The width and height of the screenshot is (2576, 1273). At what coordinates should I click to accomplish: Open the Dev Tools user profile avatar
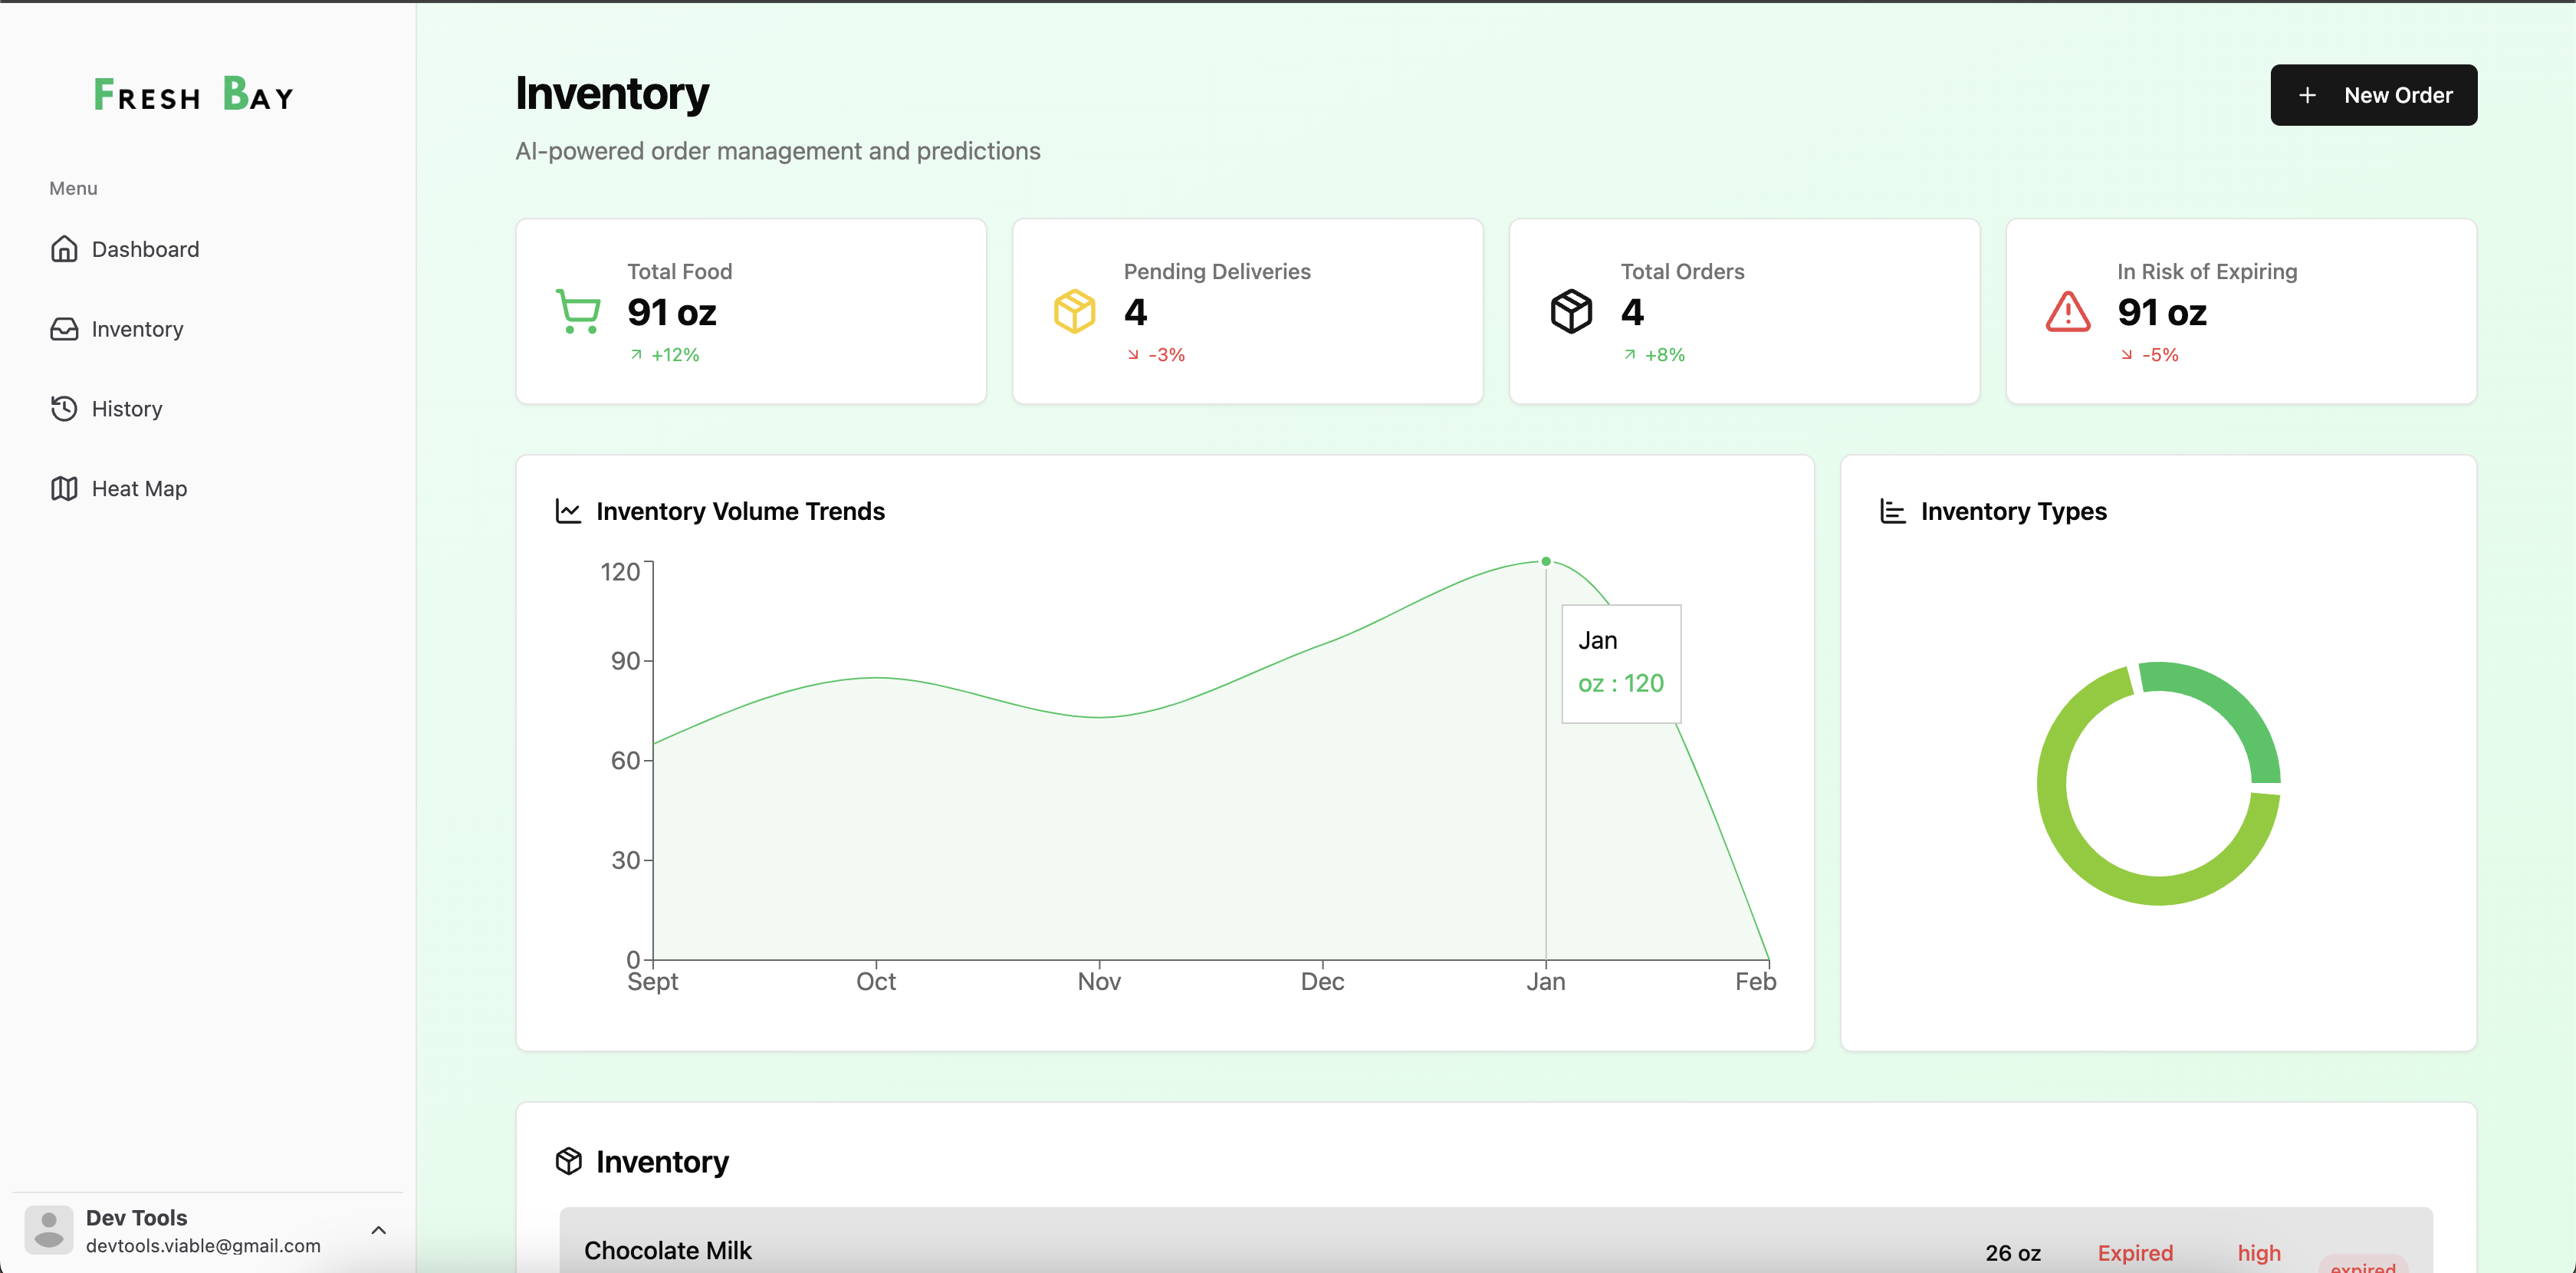[49, 1230]
